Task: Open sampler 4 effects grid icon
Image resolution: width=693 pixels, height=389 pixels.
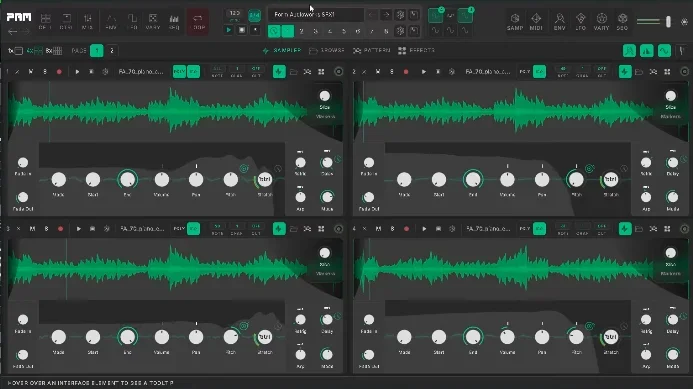Action: pos(667,229)
